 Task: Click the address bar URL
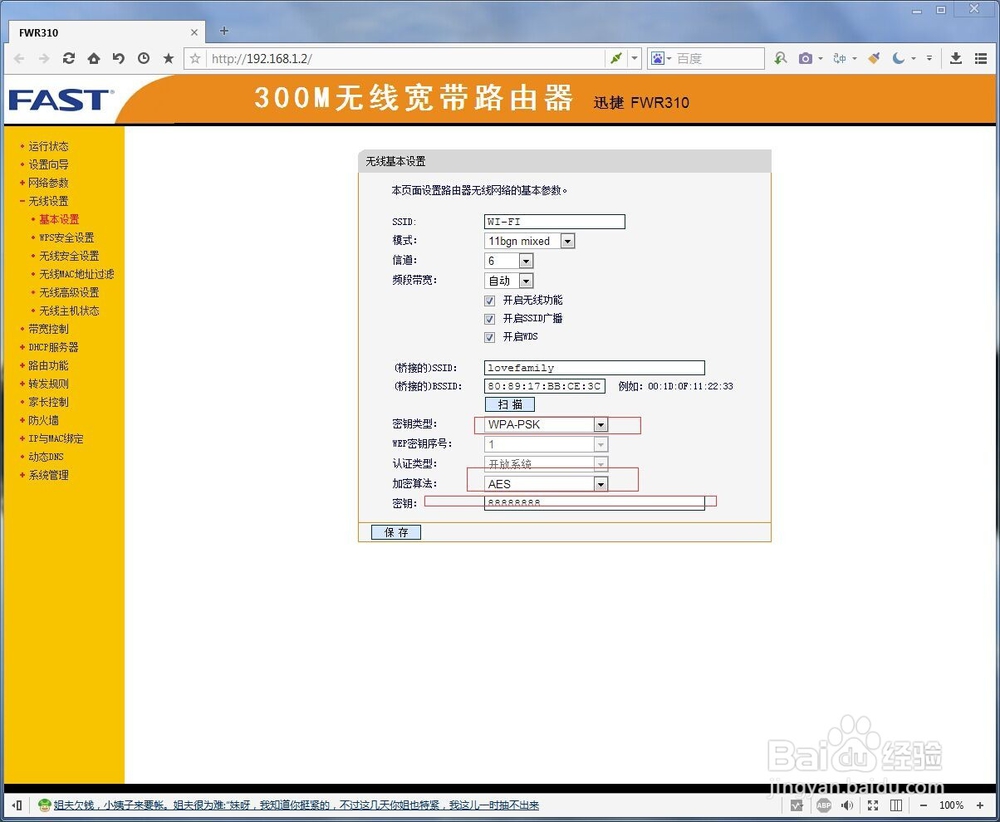pyautogui.click(x=261, y=59)
